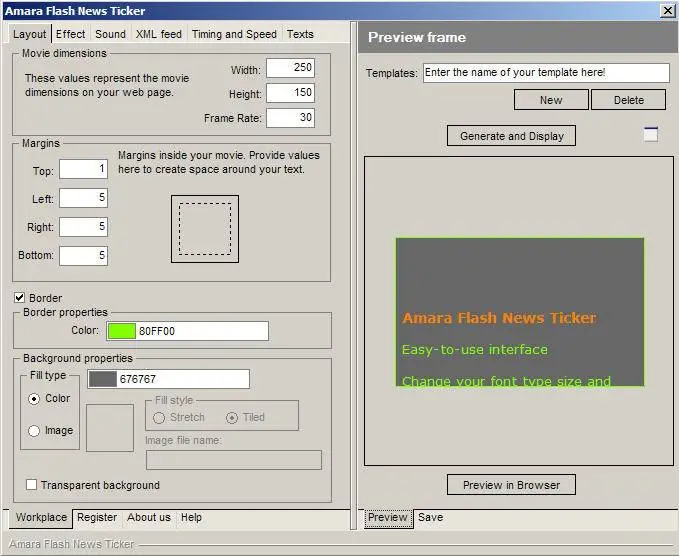
Task: Click the Delete template button
Action: [x=628, y=100]
